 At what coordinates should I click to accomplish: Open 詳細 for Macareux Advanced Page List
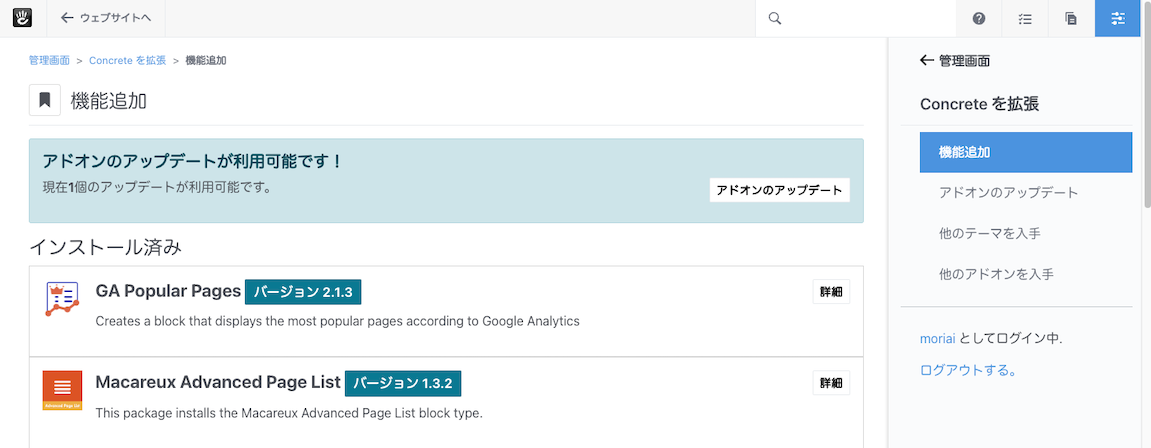pyautogui.click(x=831, y=383)
